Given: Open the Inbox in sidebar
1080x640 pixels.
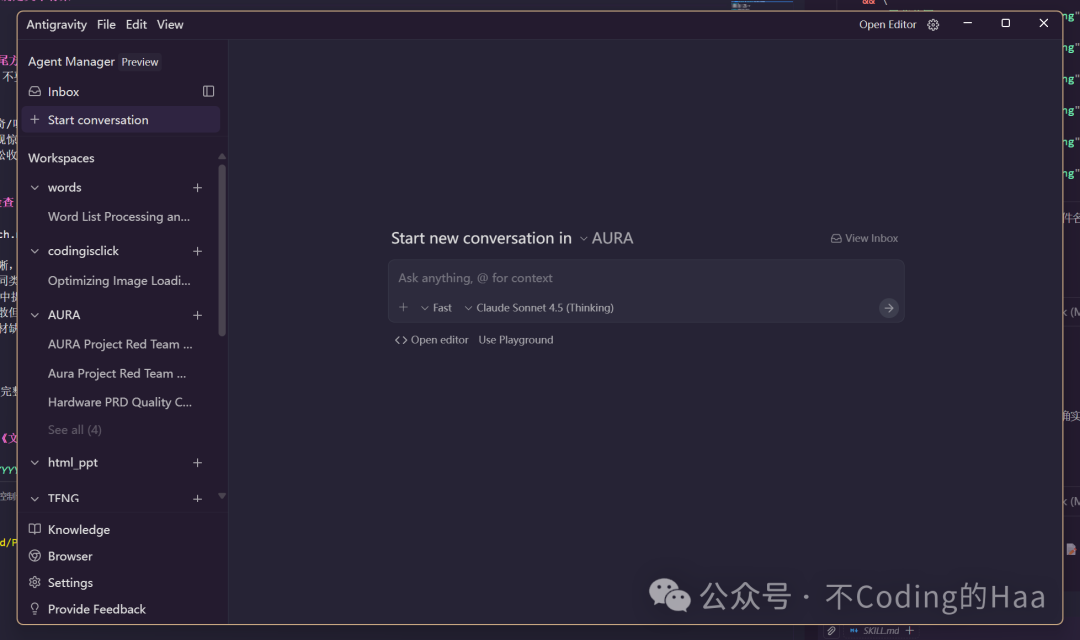Looking at the screenshot, I should pos(63,92).
